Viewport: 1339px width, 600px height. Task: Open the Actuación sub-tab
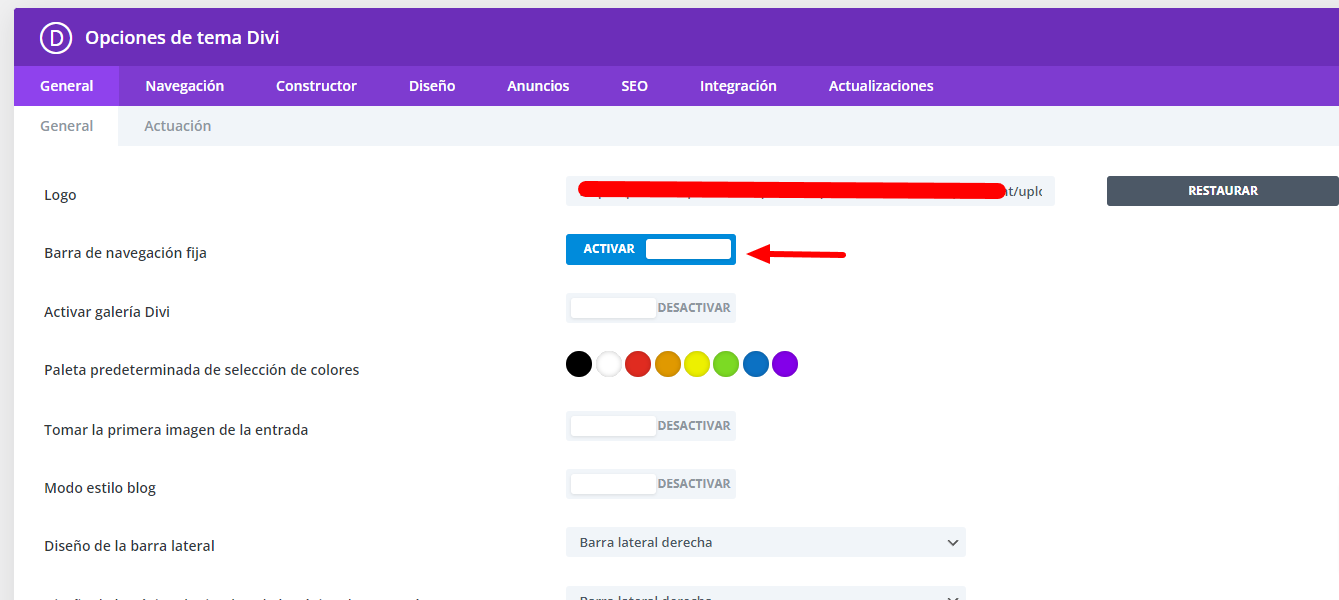point(177,126)
